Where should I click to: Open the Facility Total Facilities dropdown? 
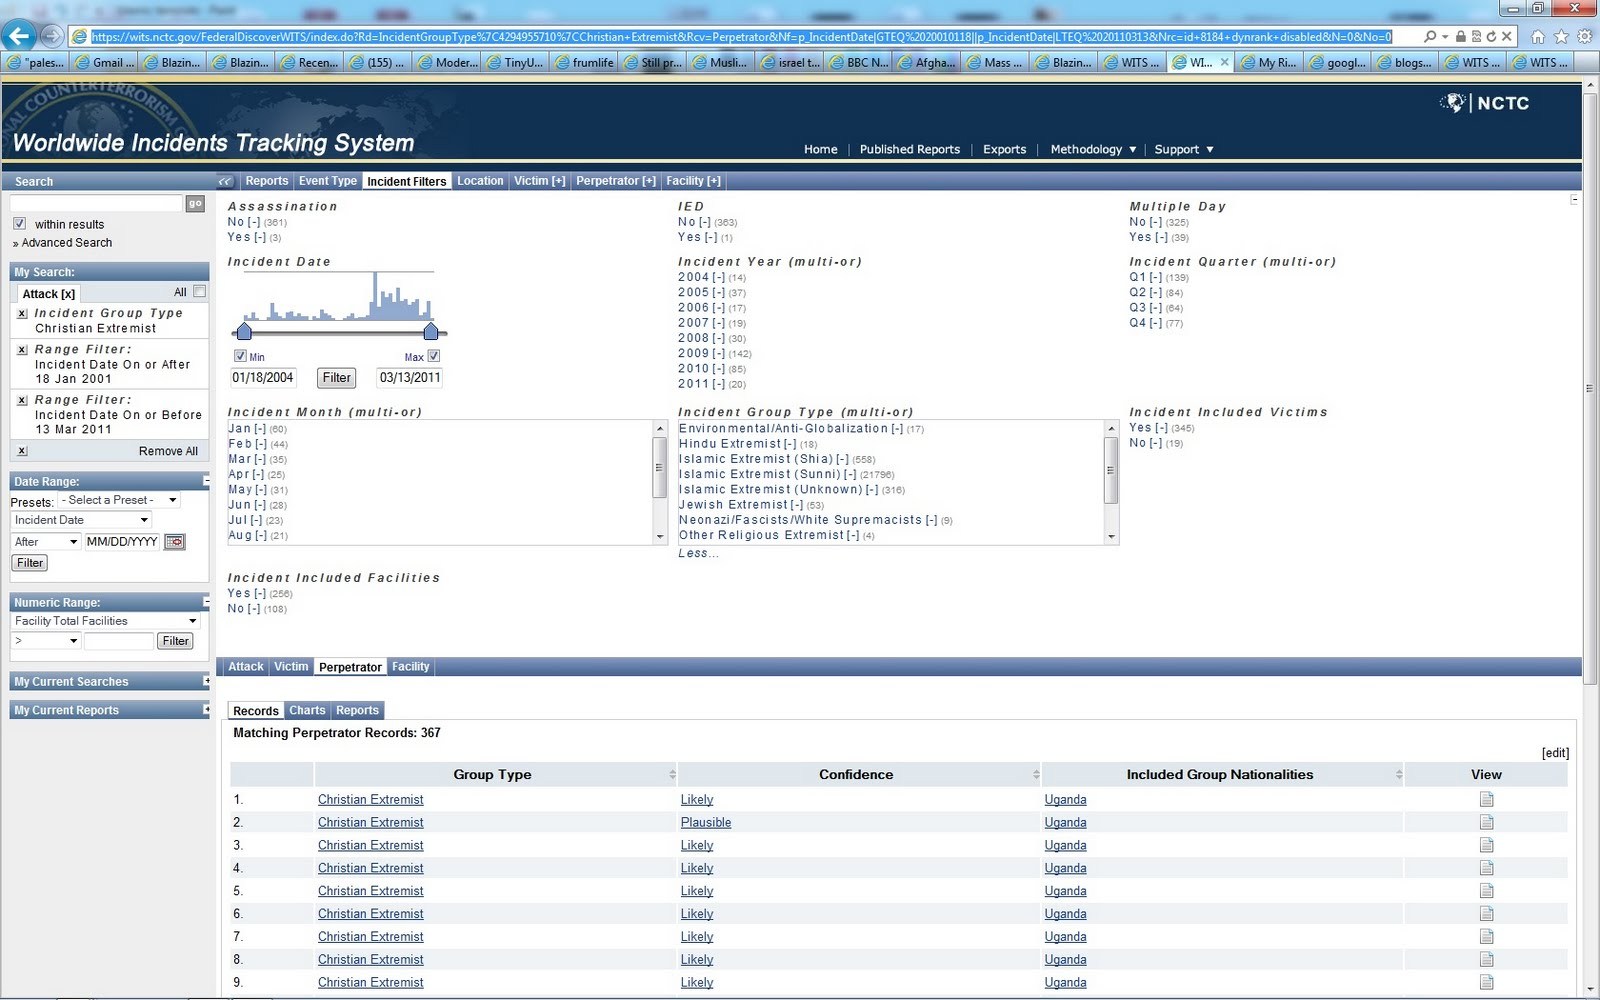[104, 620]
